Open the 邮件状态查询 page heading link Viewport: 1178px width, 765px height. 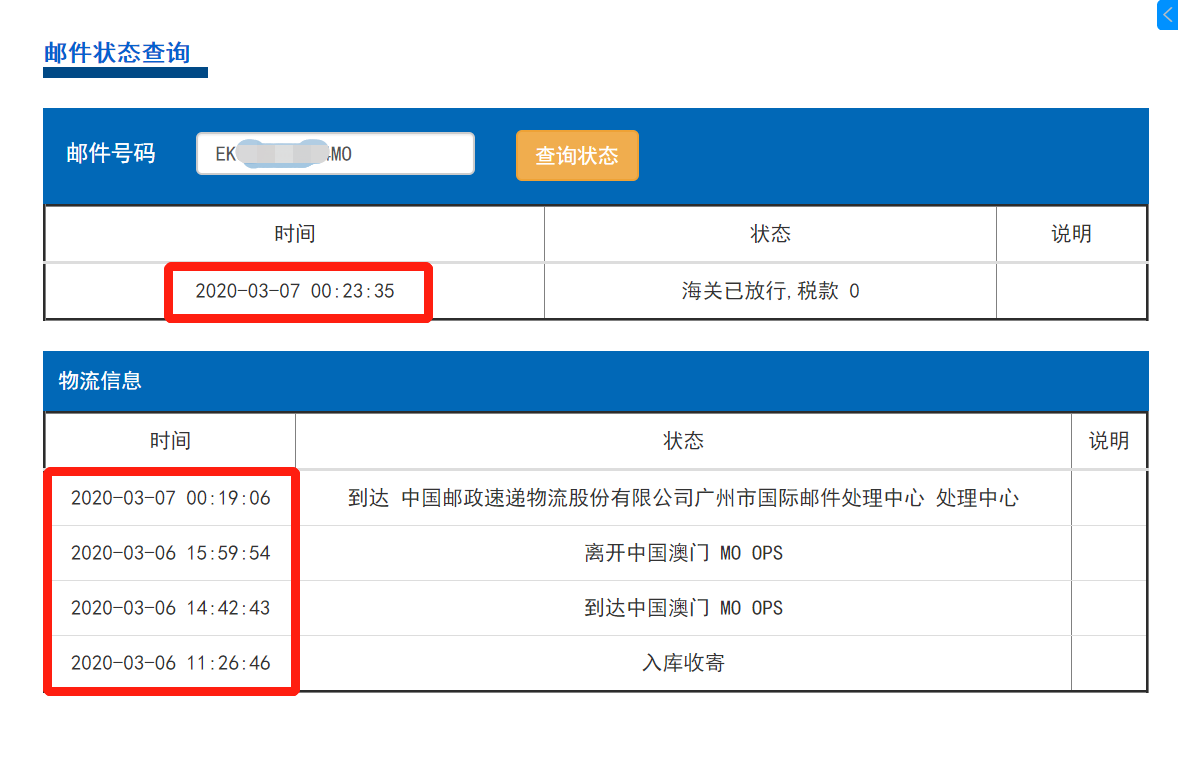pos(116,54)
